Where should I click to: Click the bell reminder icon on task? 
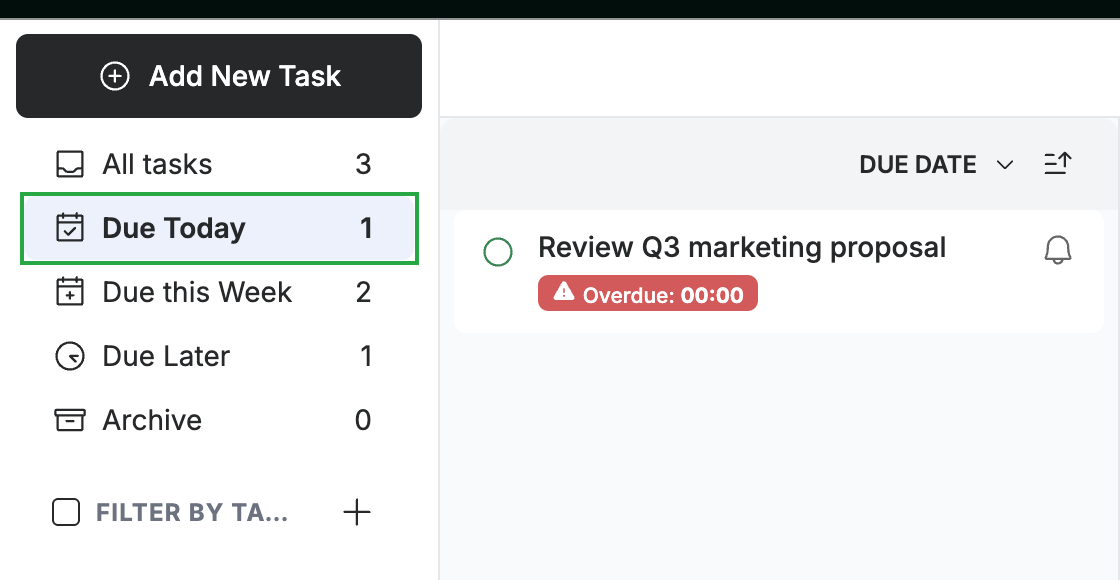coord(1058,251)
